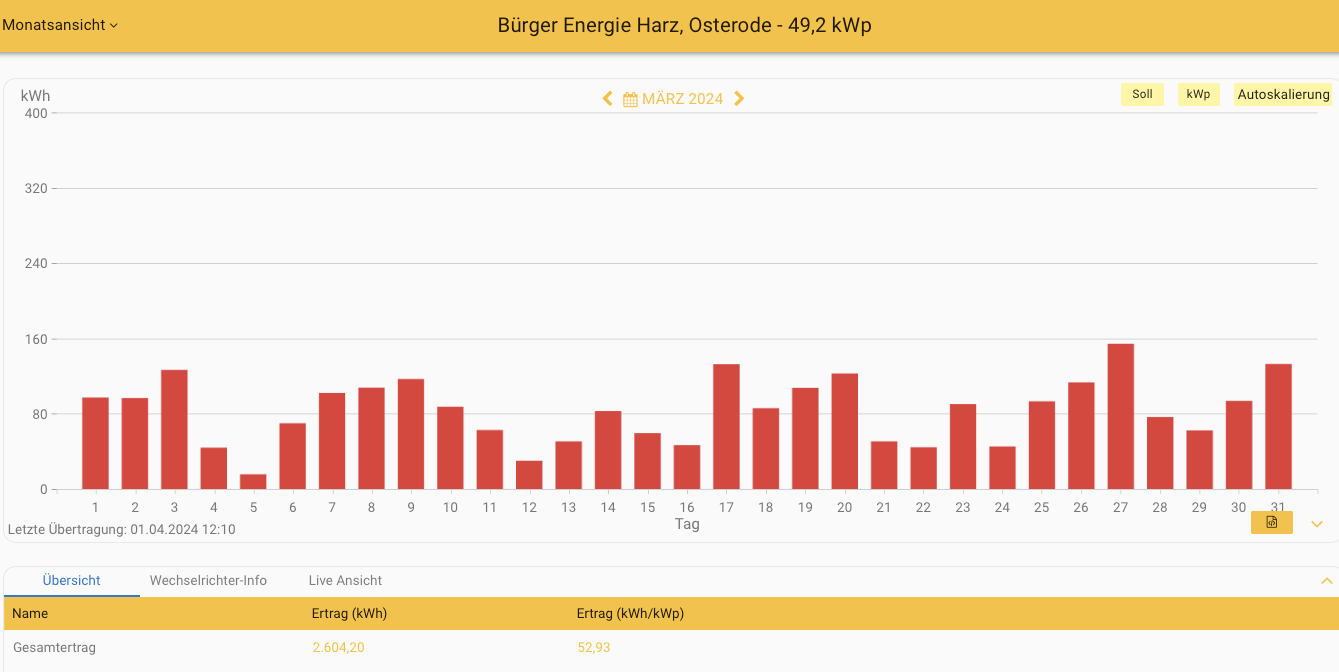
Task: Open the Monatsansicht view dropdown
Action: click(x=60, y=25)
